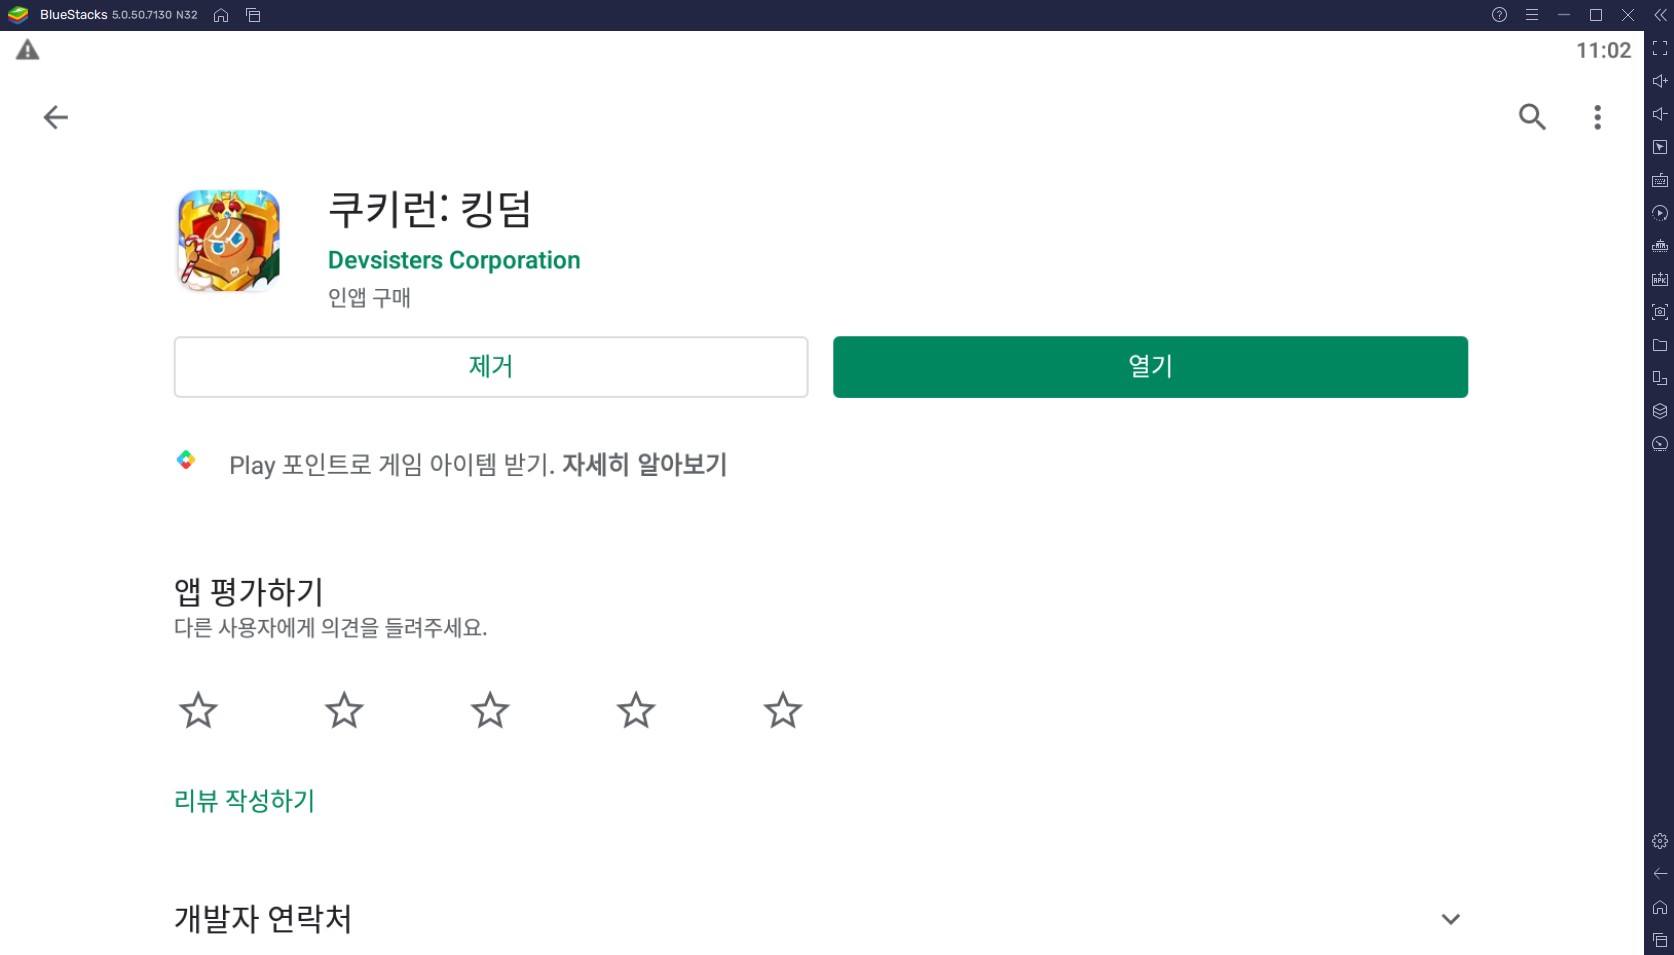Click 리뷰 작성하기 to write review
The image size is (1674, 955).
(x=244, y=801)
